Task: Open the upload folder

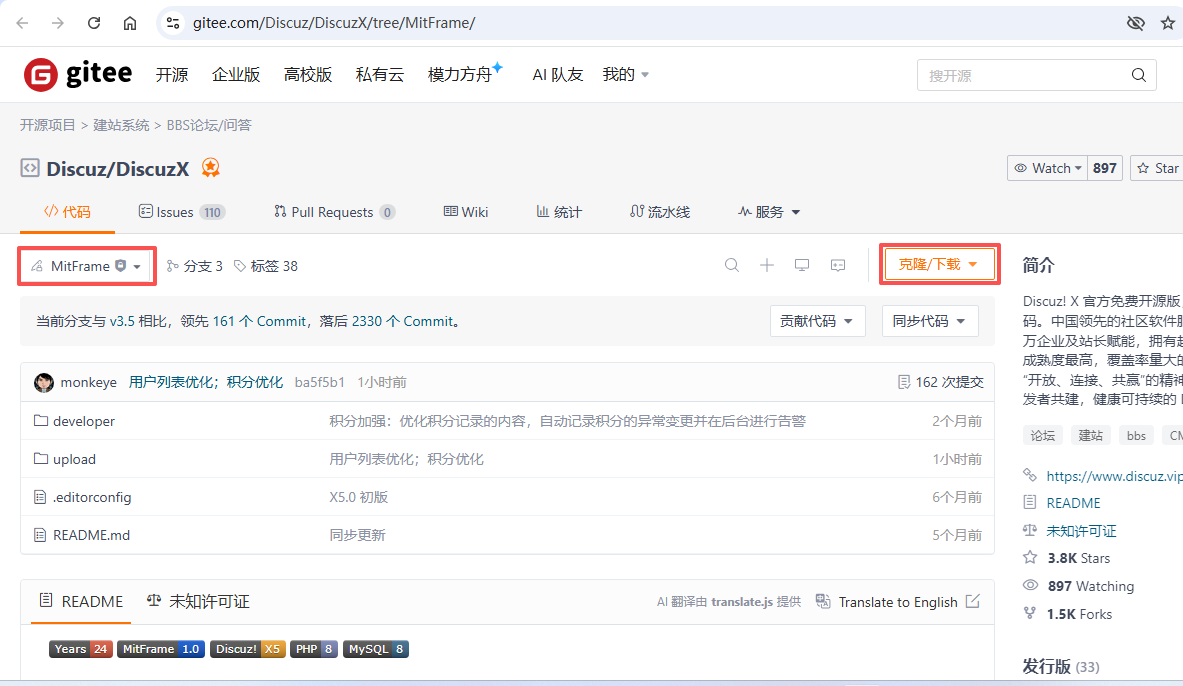Action: point(74,459)
